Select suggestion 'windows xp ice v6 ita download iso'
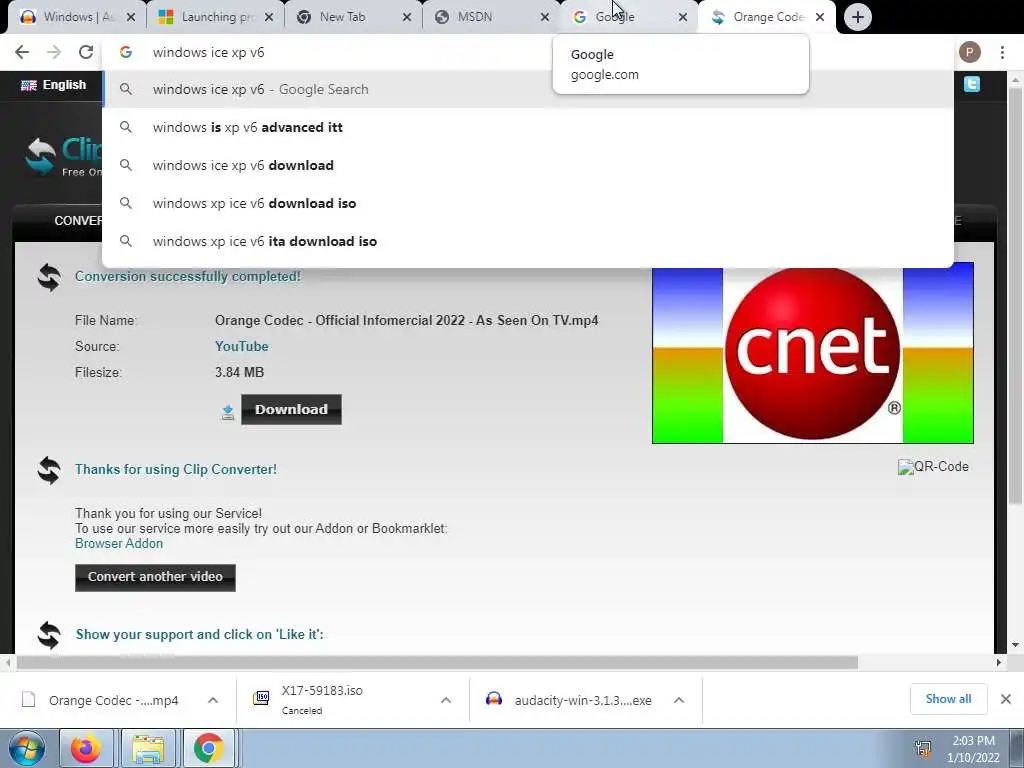The image size is (1024, 768). [x=528, y=241]
